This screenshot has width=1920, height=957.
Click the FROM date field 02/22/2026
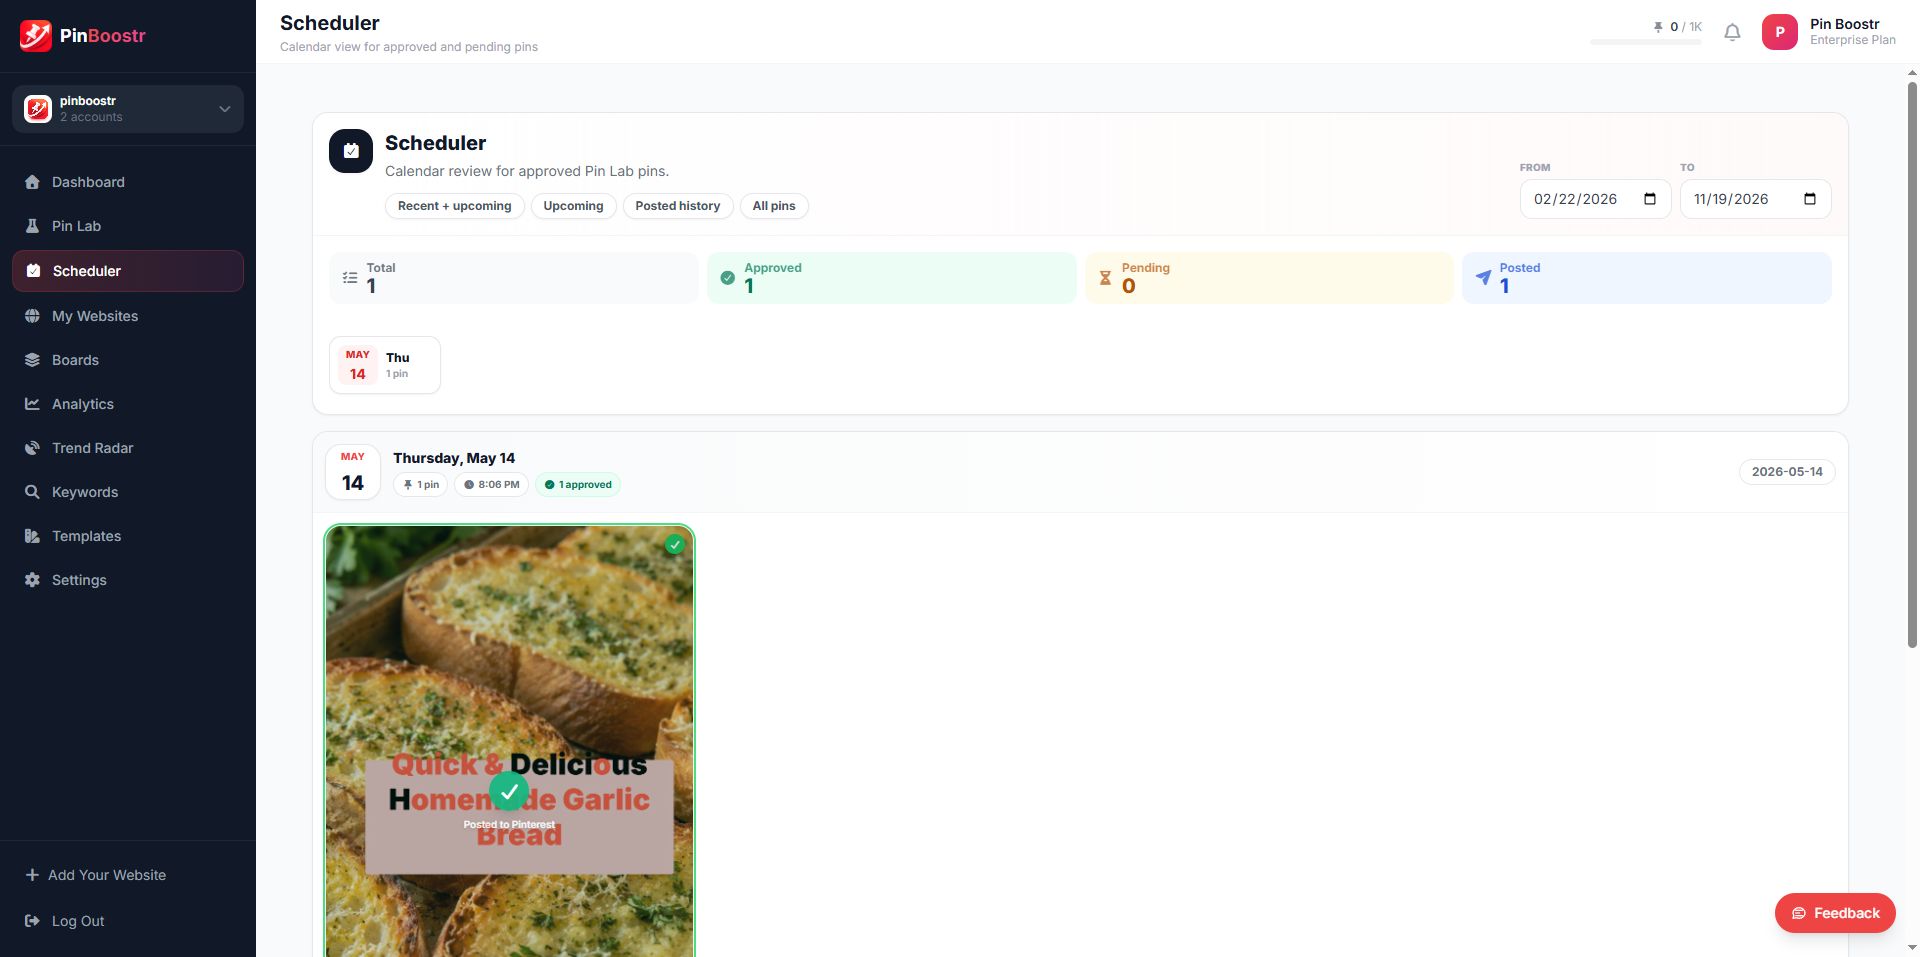pyautogui.click(x=1595, y=199)
